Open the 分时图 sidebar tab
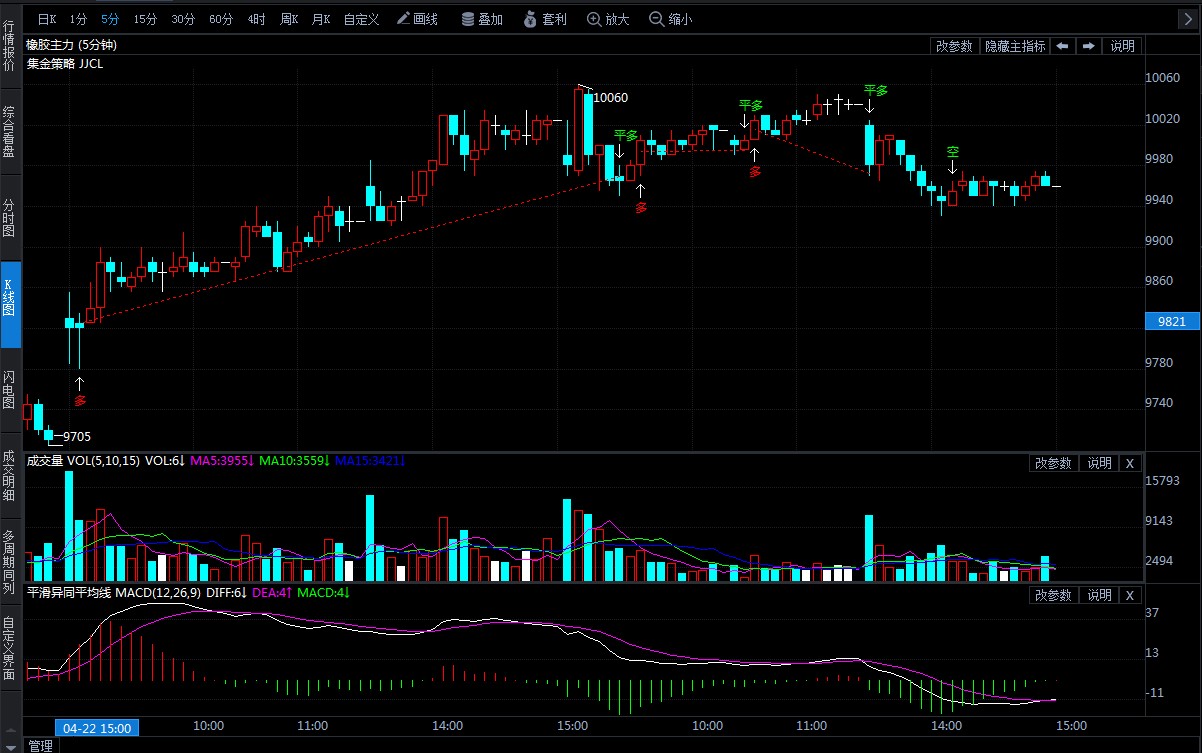This screenshot has height=753, width=1202. (x=10, y=217)
